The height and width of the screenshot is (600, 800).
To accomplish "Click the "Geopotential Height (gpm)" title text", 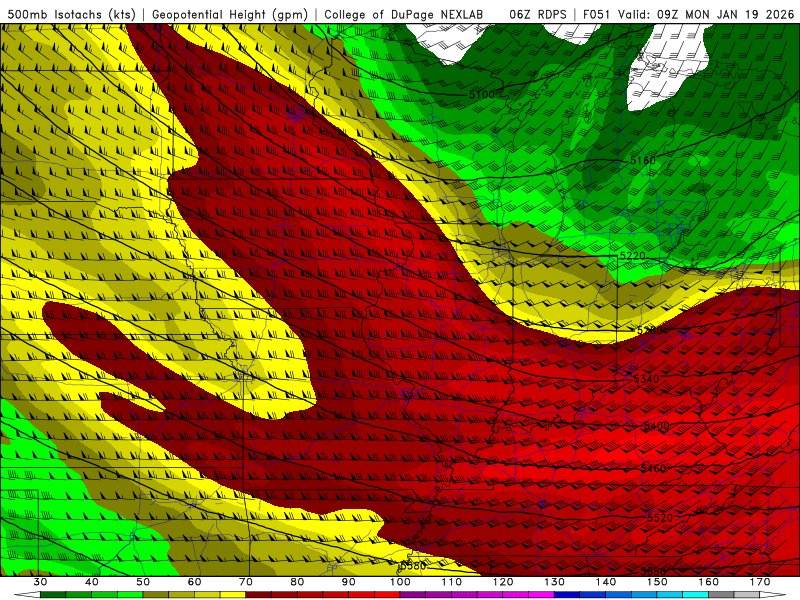I will coord(230,14).
